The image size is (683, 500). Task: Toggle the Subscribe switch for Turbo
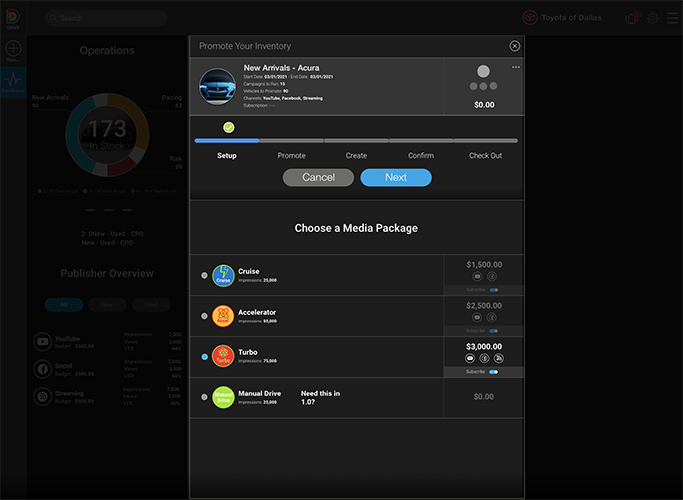(493, 371)
